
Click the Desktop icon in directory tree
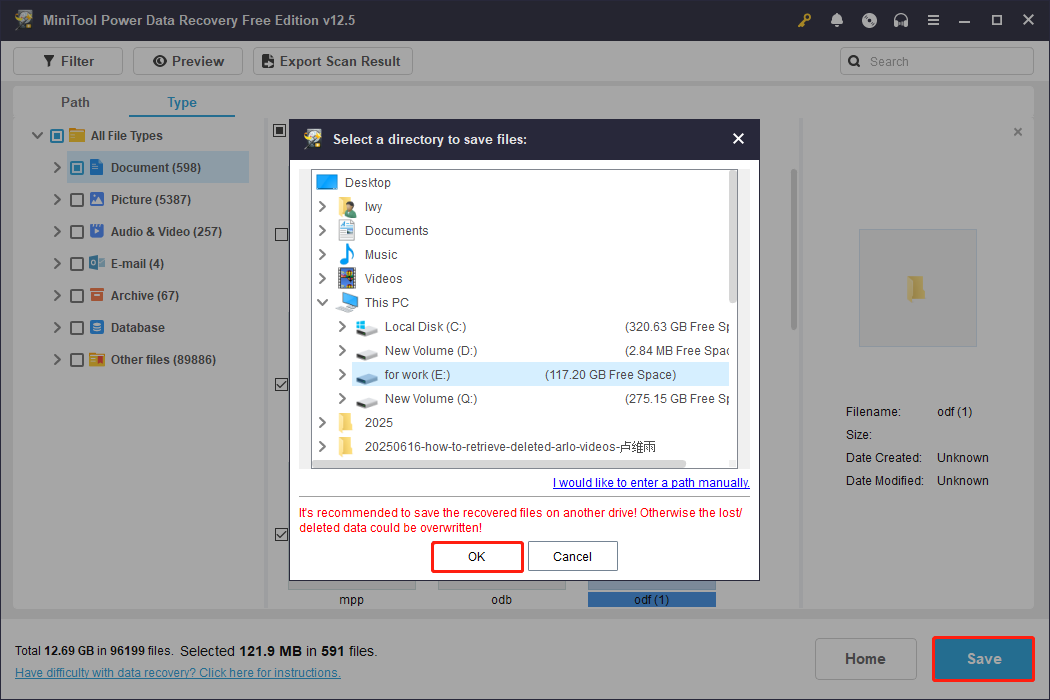(327, 182)
